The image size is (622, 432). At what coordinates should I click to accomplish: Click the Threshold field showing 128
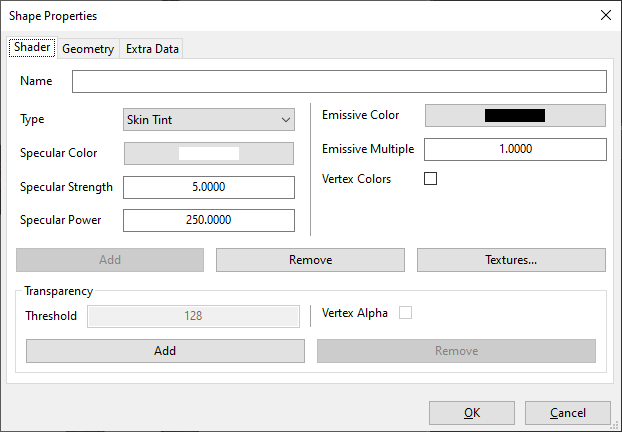tap(193, 316)
